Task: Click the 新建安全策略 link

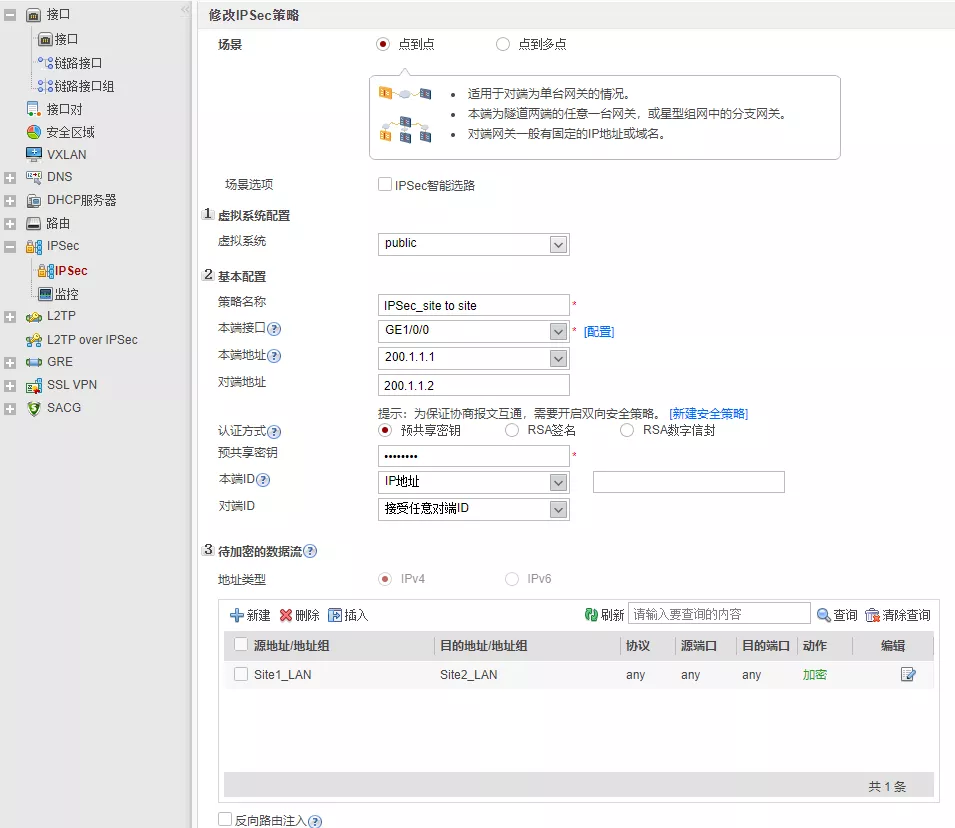Action: pyautogui.click(x=708, y=413)
